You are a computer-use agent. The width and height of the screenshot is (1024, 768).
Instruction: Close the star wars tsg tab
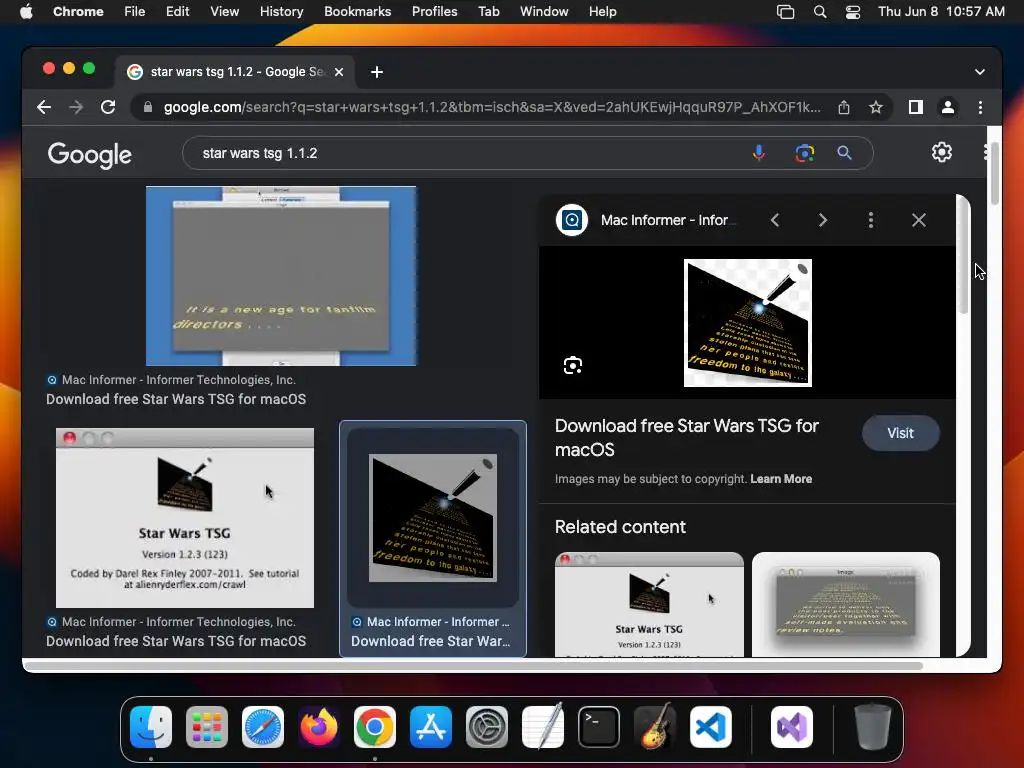click(x=339, y=72)
